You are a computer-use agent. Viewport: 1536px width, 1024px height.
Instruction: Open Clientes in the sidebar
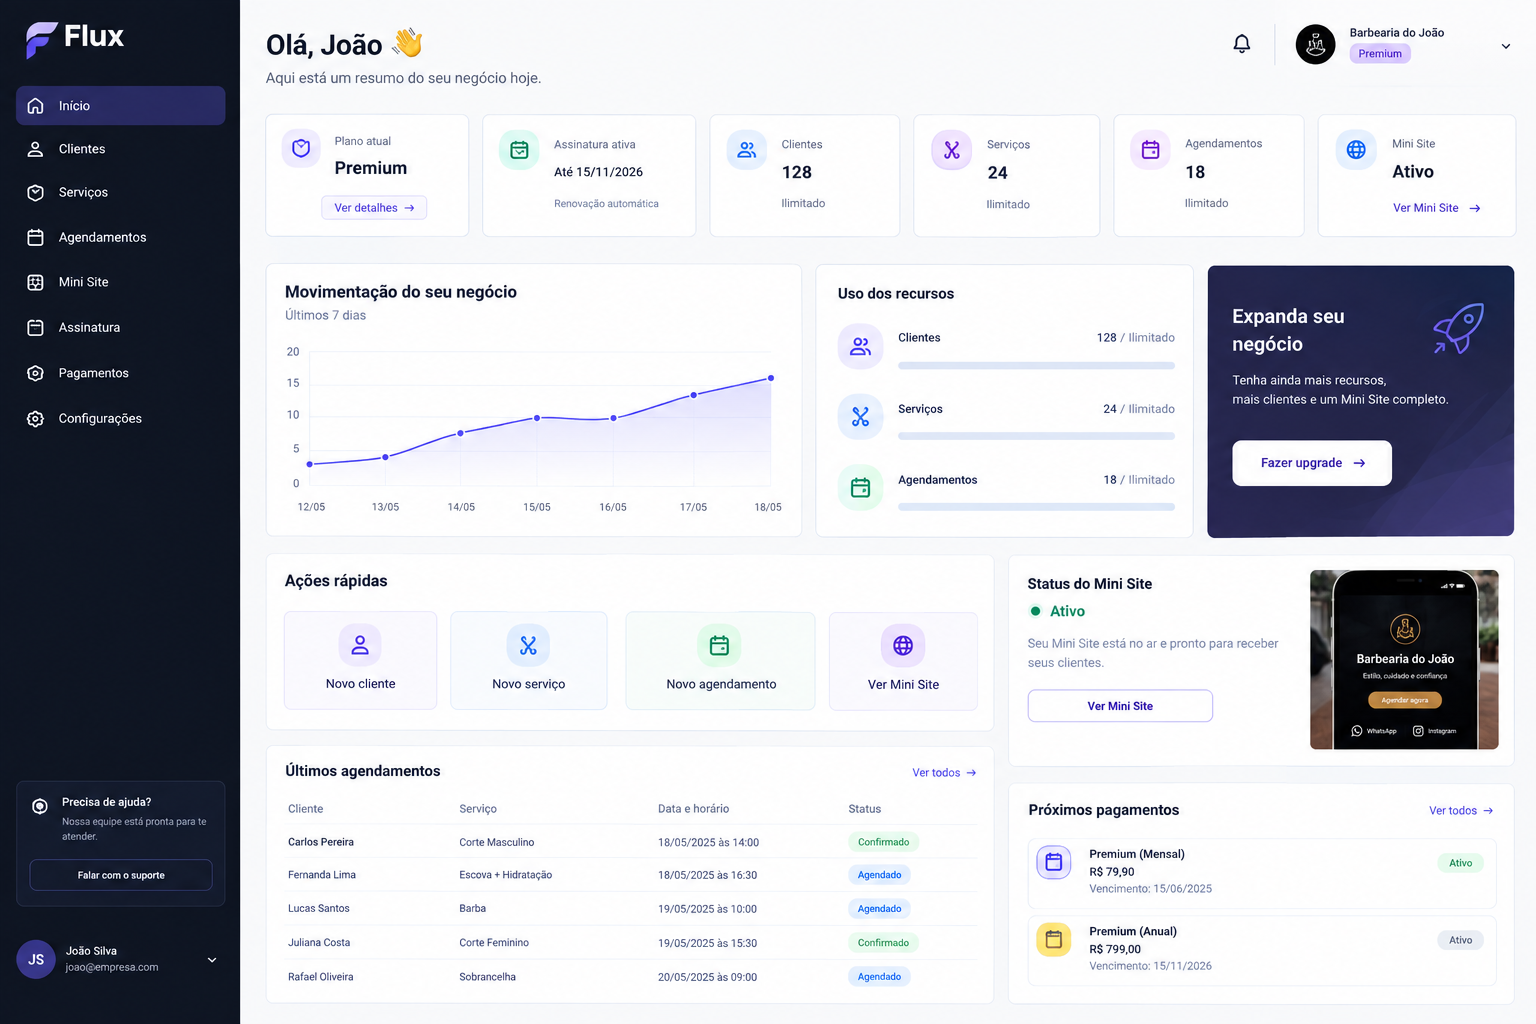click(120, 149)
